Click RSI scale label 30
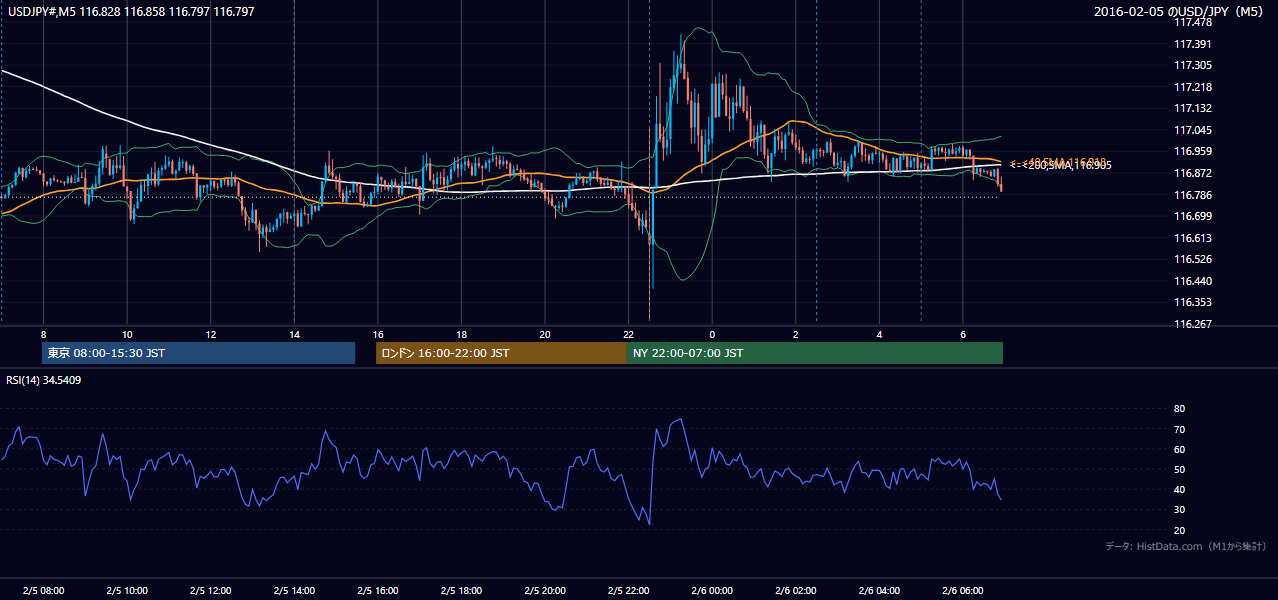This screenshot has height=600, width=1278. [1180, 509]
